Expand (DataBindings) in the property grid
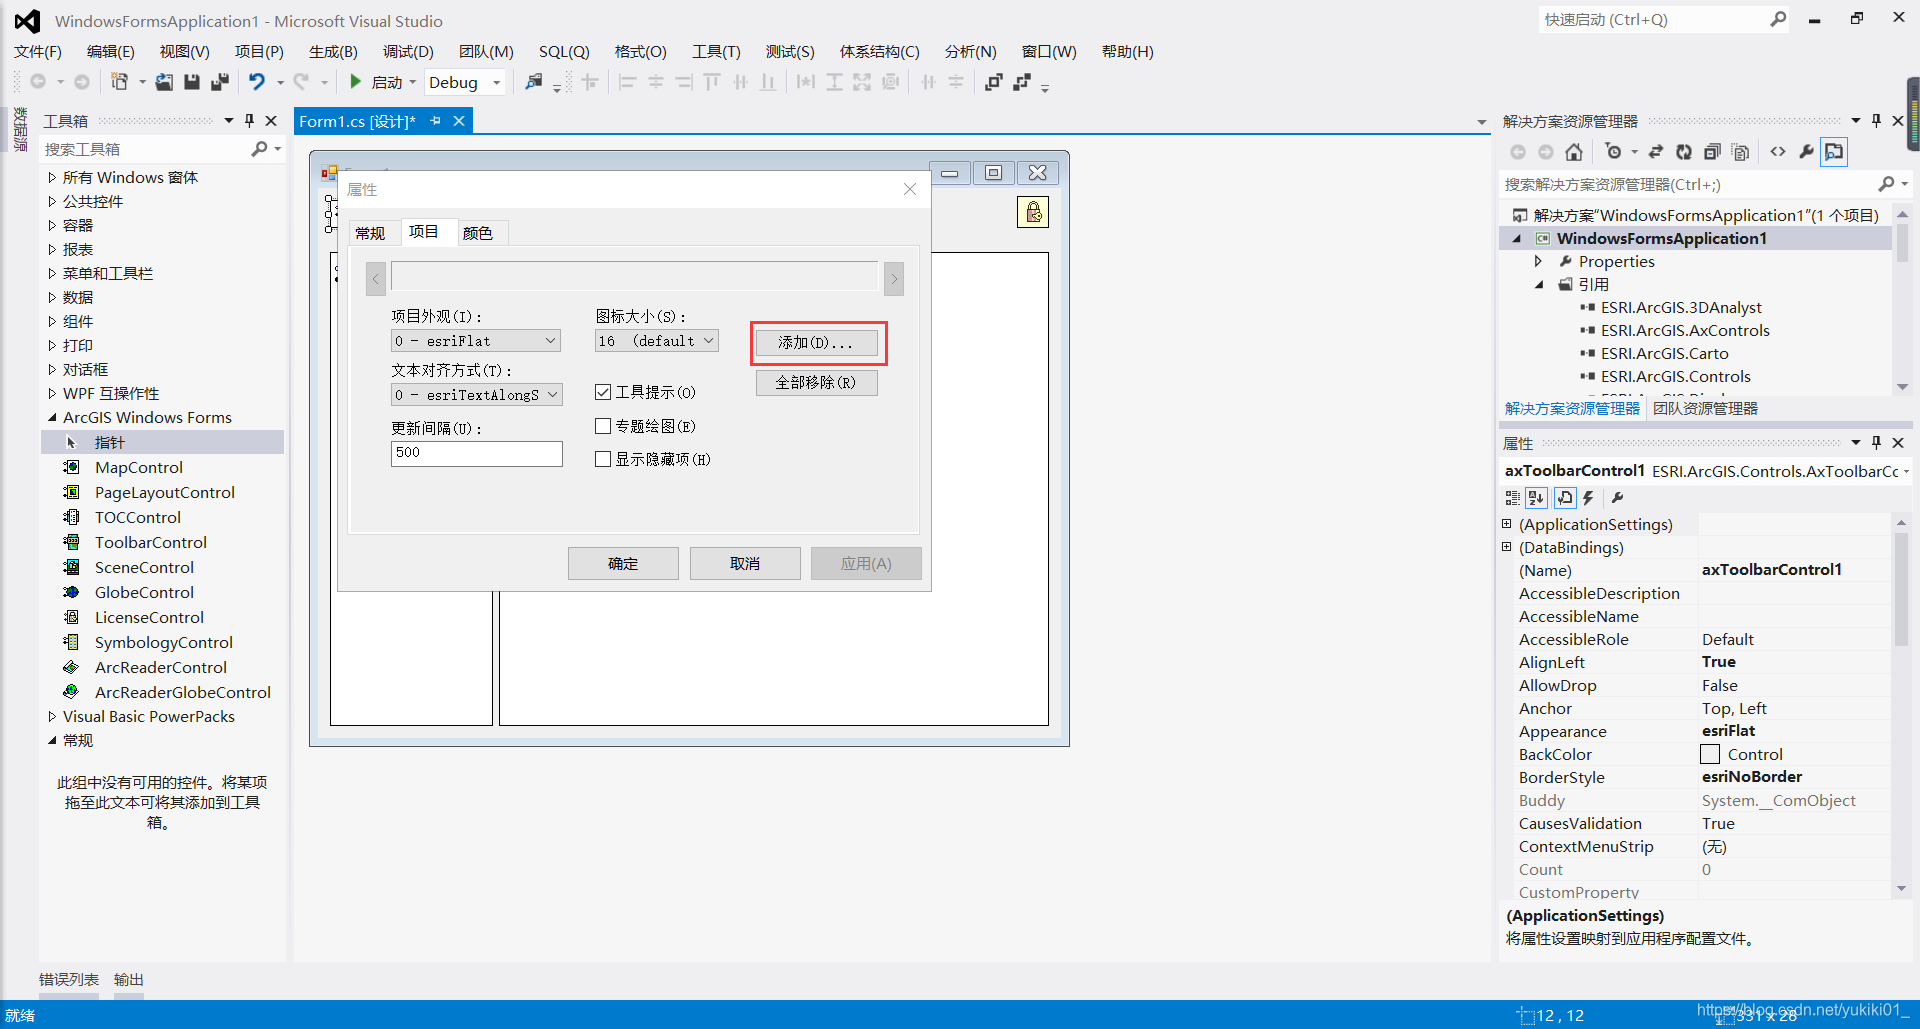The width and height of the screenshot is (1920, 1029). coord(1507,547)
